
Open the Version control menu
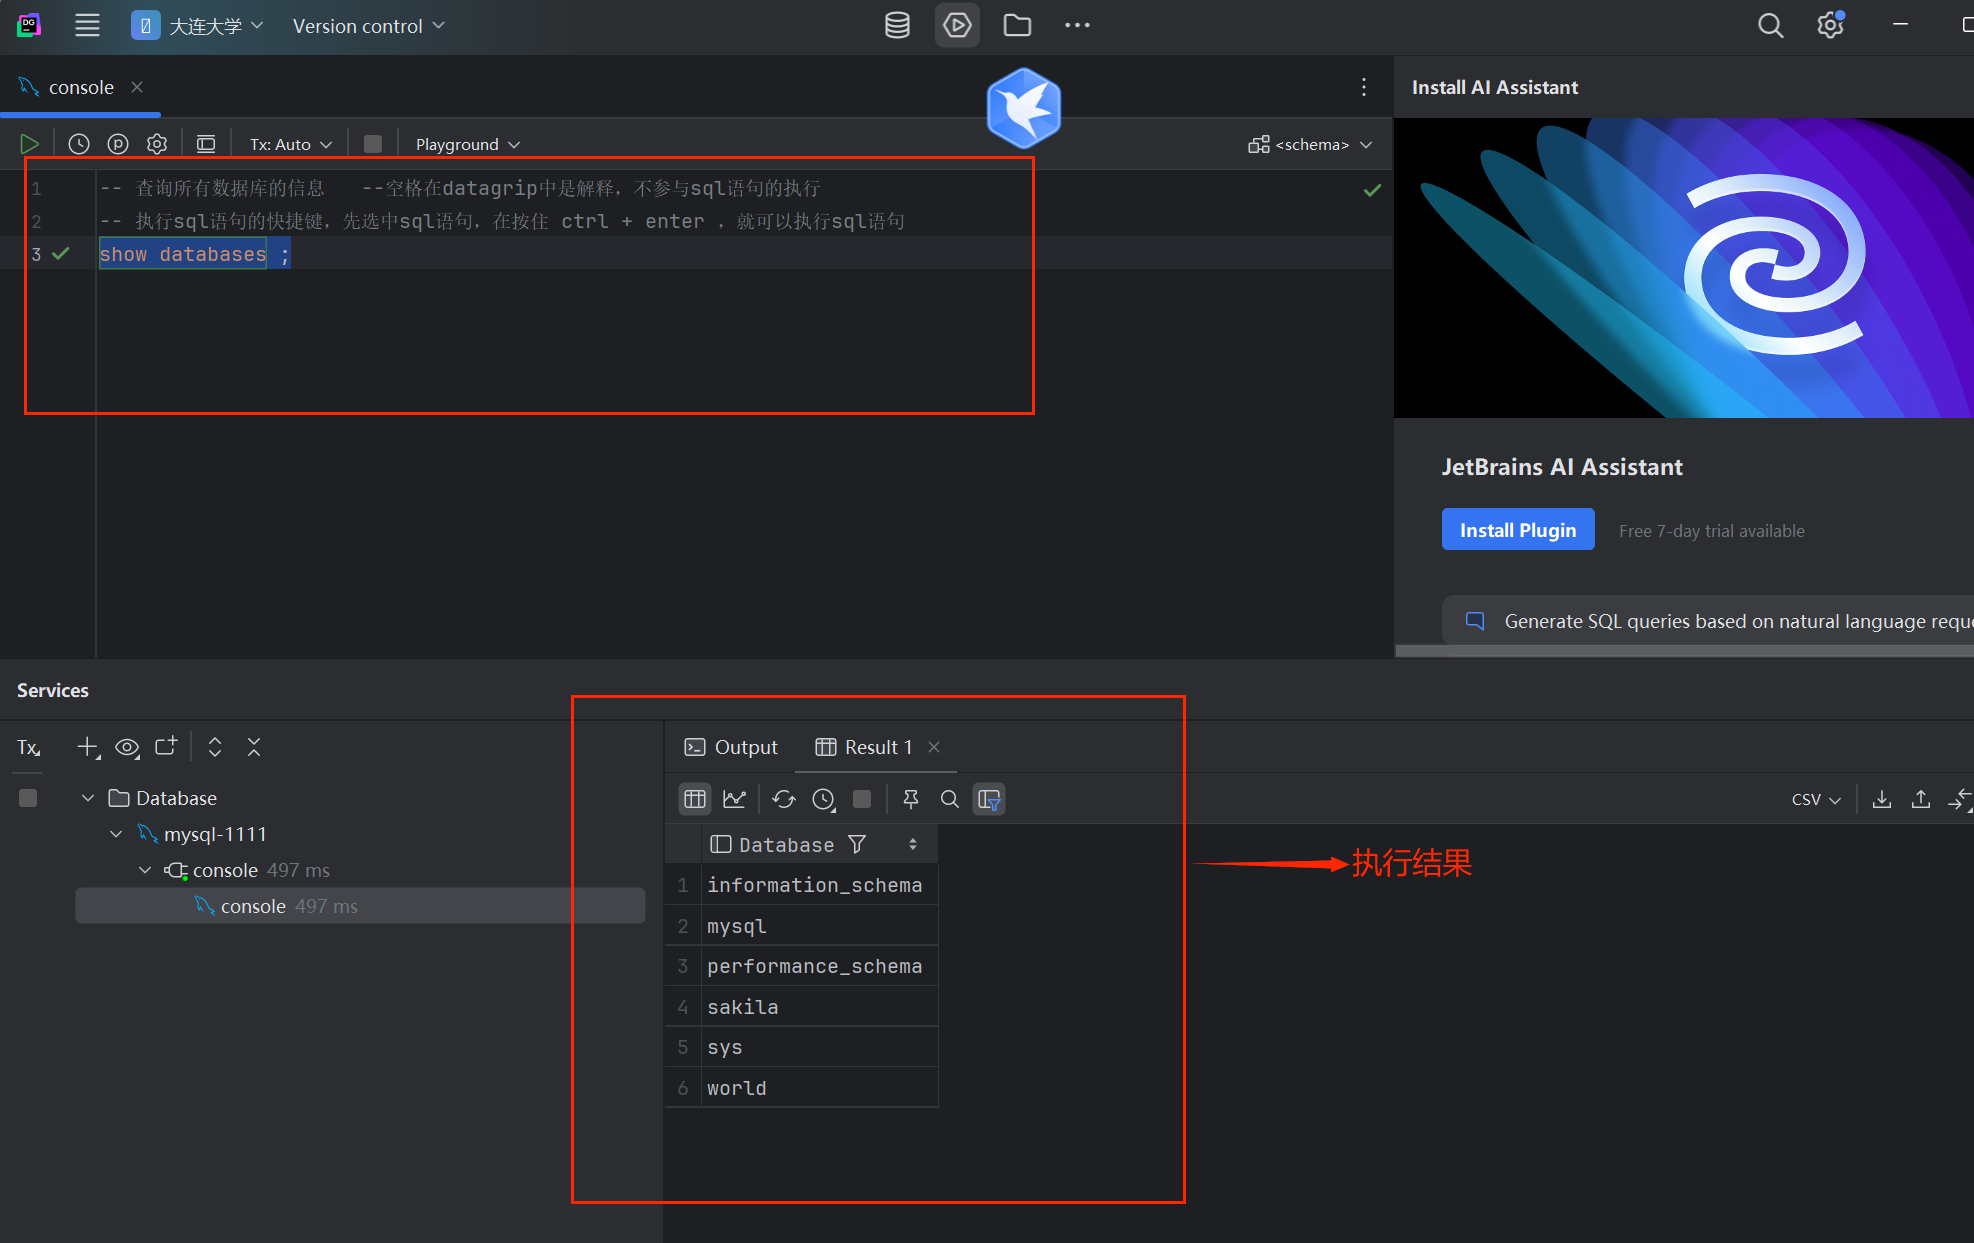pyautogui.click(x=368, y=26)
